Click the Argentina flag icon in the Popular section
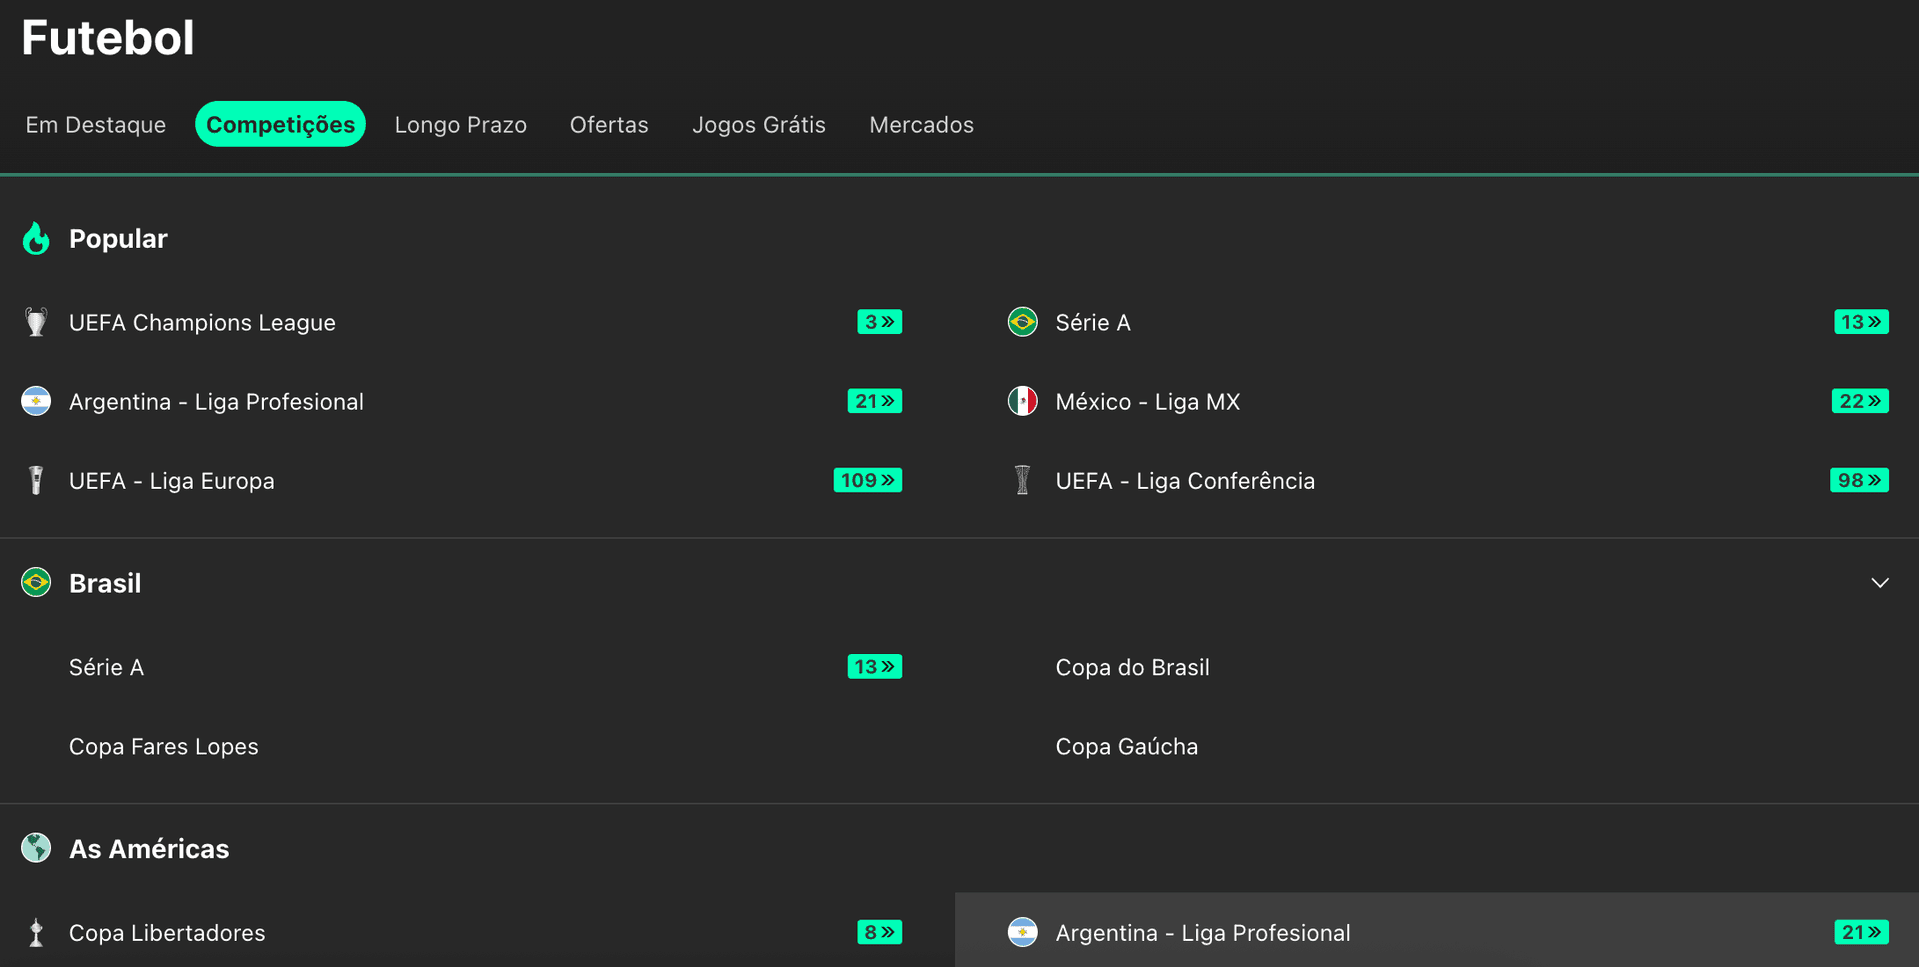The image size is (1919, 967). pyautogui.click(x=36, y=401)
